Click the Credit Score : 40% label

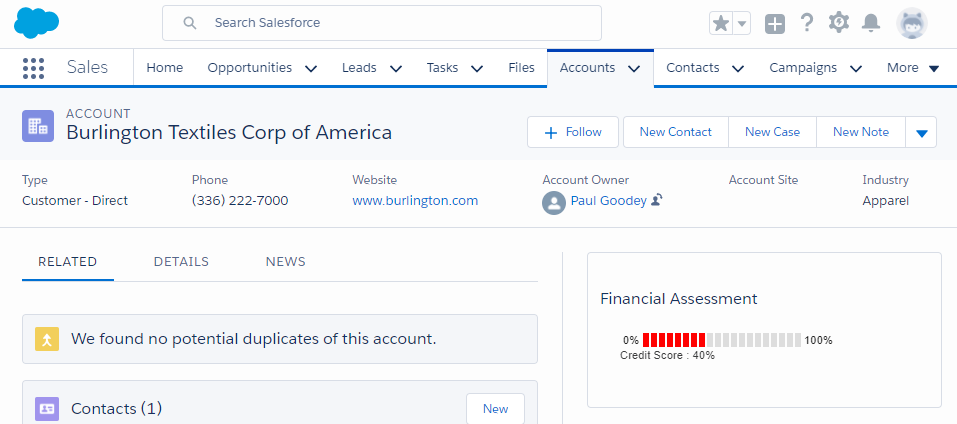click(x=667, y=355)
